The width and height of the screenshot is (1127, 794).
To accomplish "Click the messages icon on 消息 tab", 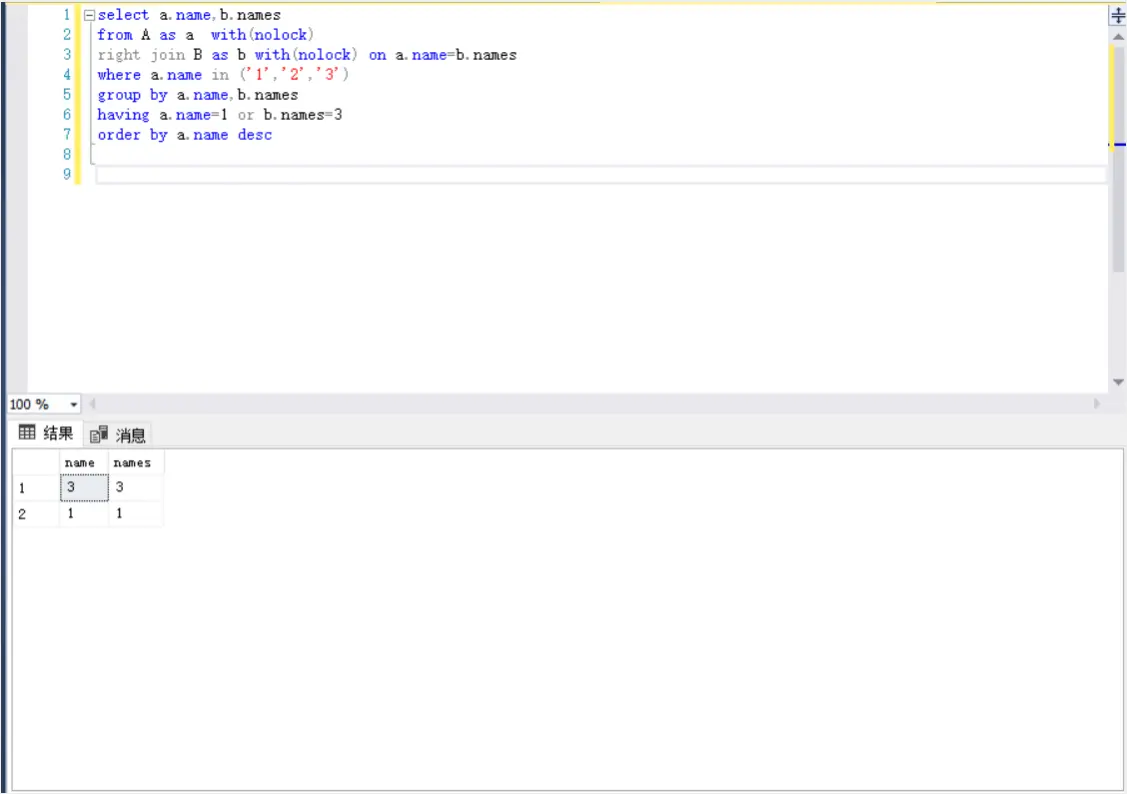I will (x=98, y=434).
